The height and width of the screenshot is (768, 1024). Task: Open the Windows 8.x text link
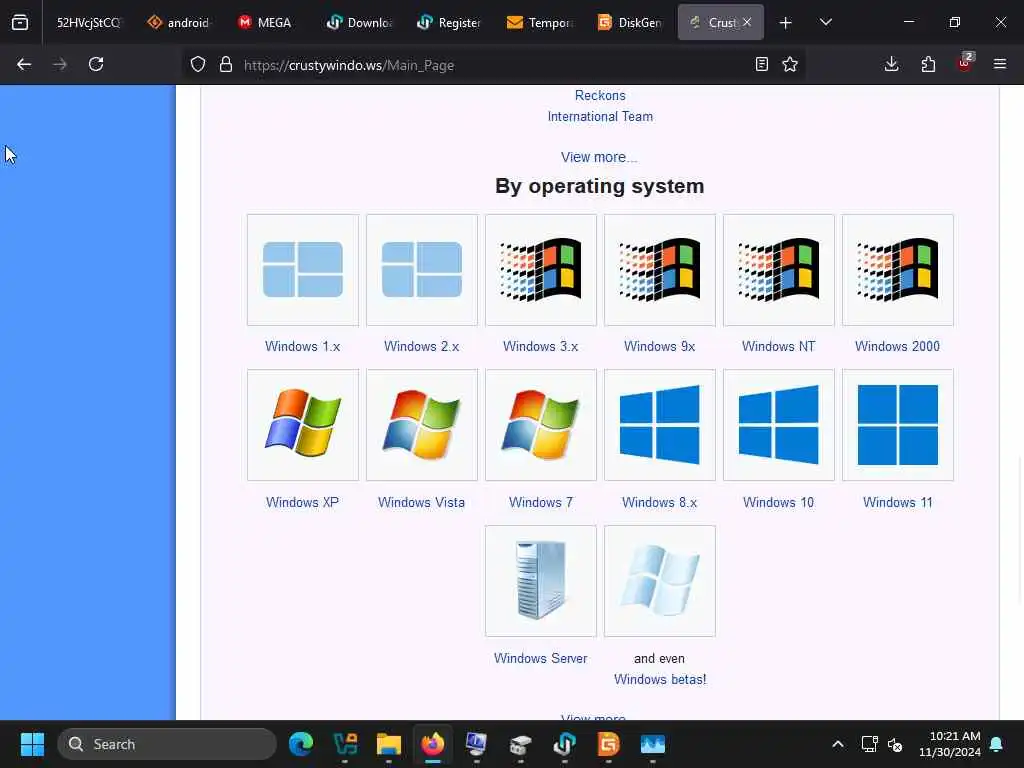660,502
